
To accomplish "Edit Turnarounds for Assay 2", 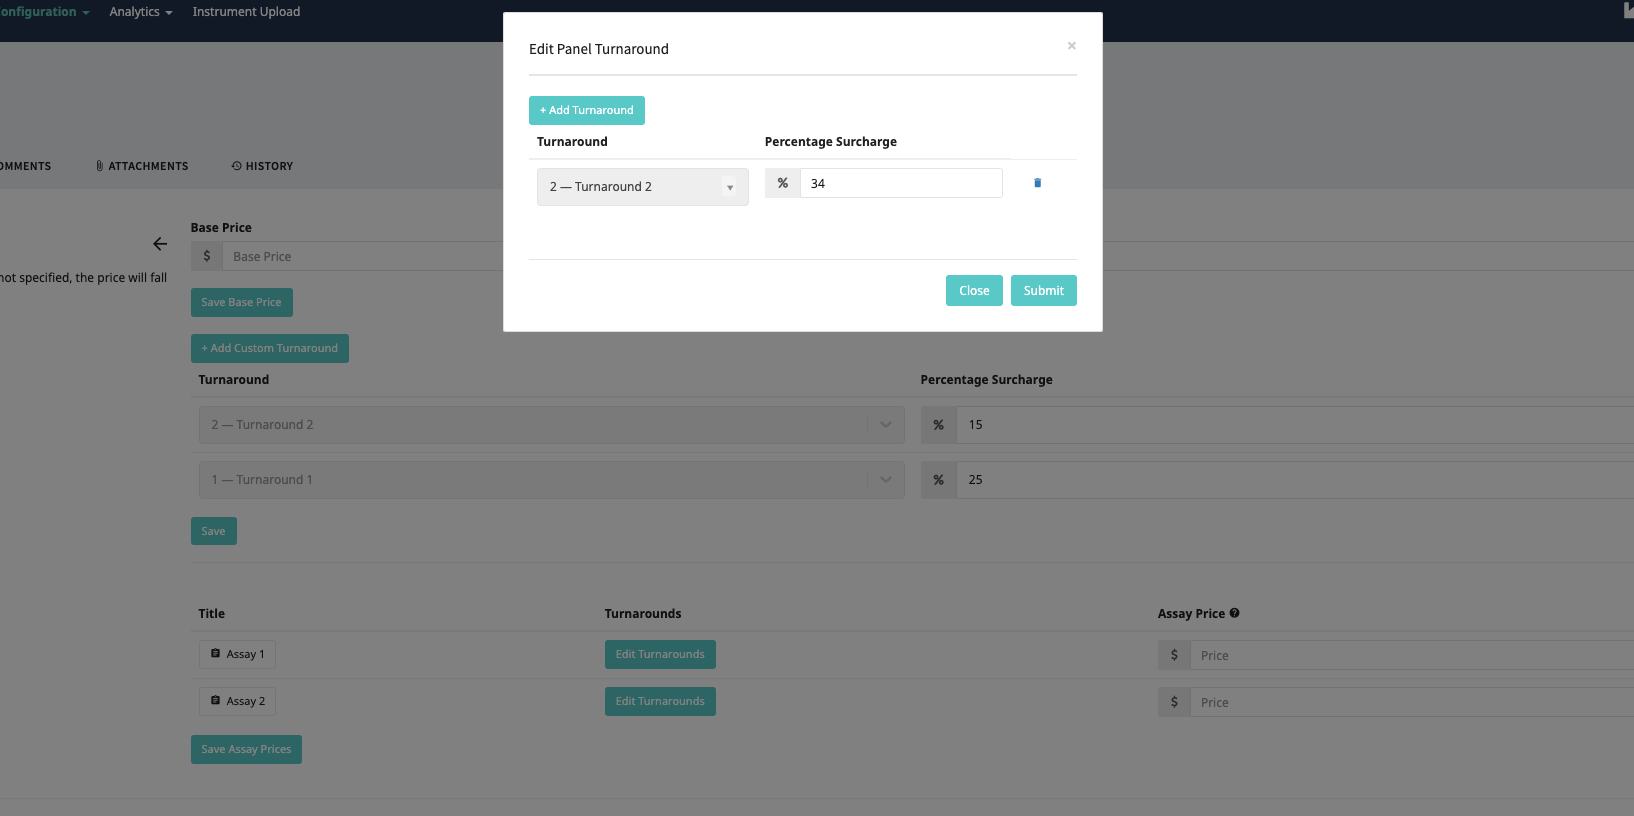I will pyautogui.click(x=659, y=701).
